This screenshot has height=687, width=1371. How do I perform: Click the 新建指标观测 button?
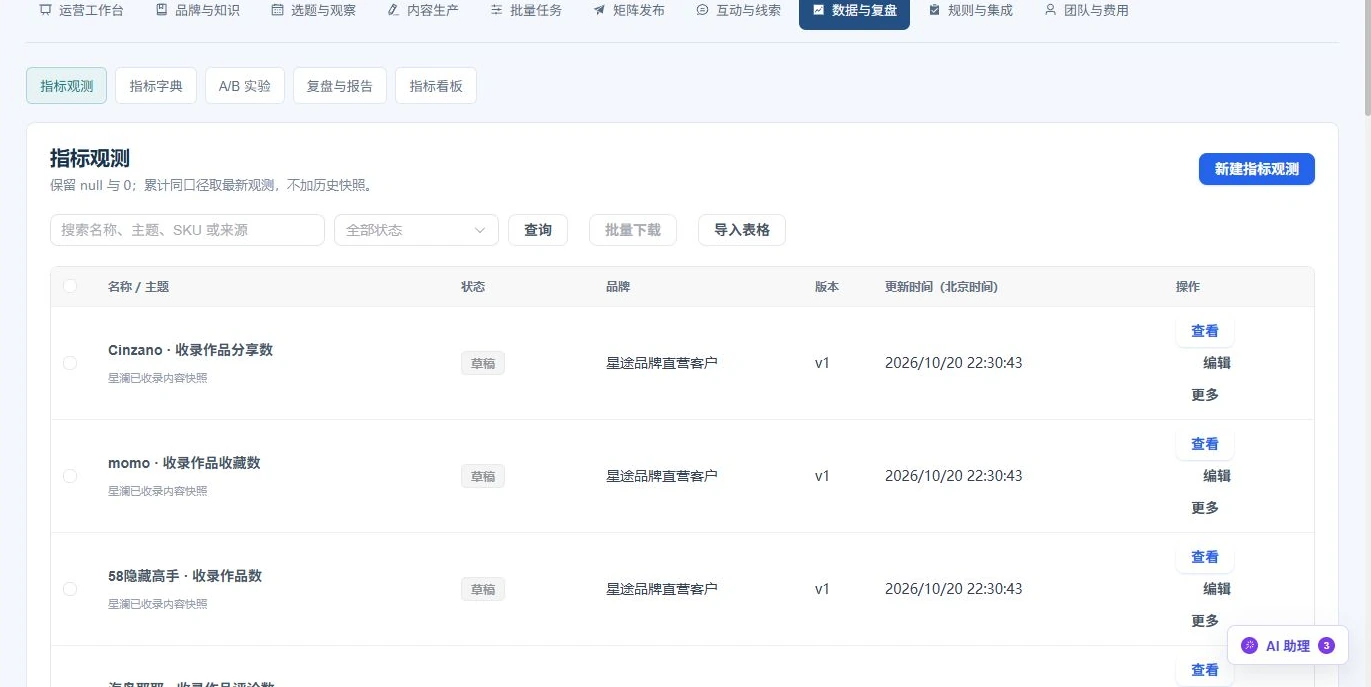click(1257, 170)
